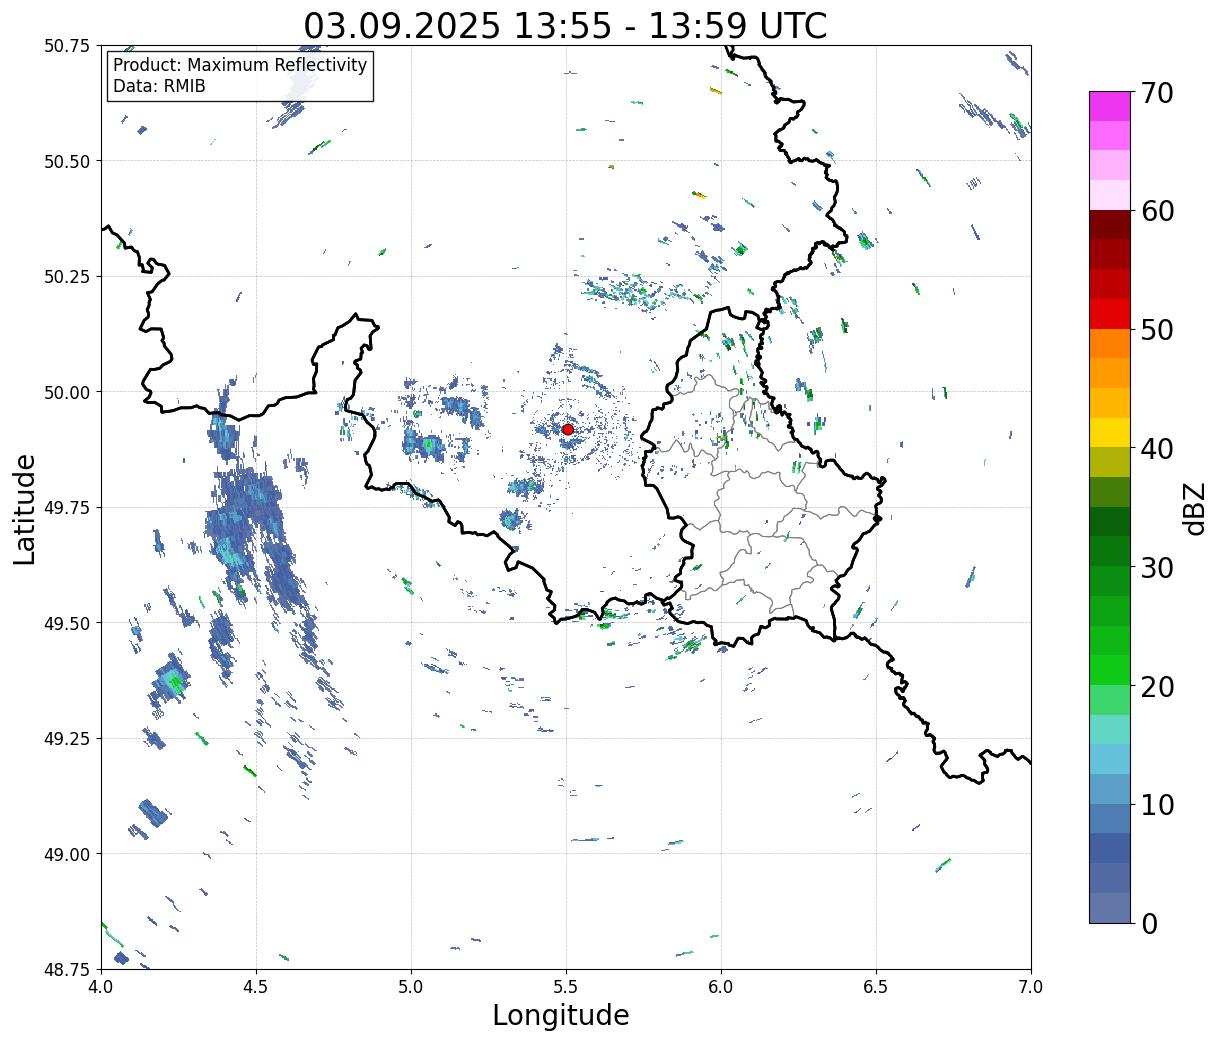Viewport: 1219px width, 1040px height.
Task: Click the latitude tick label 50.25
Action: point(67,277)
